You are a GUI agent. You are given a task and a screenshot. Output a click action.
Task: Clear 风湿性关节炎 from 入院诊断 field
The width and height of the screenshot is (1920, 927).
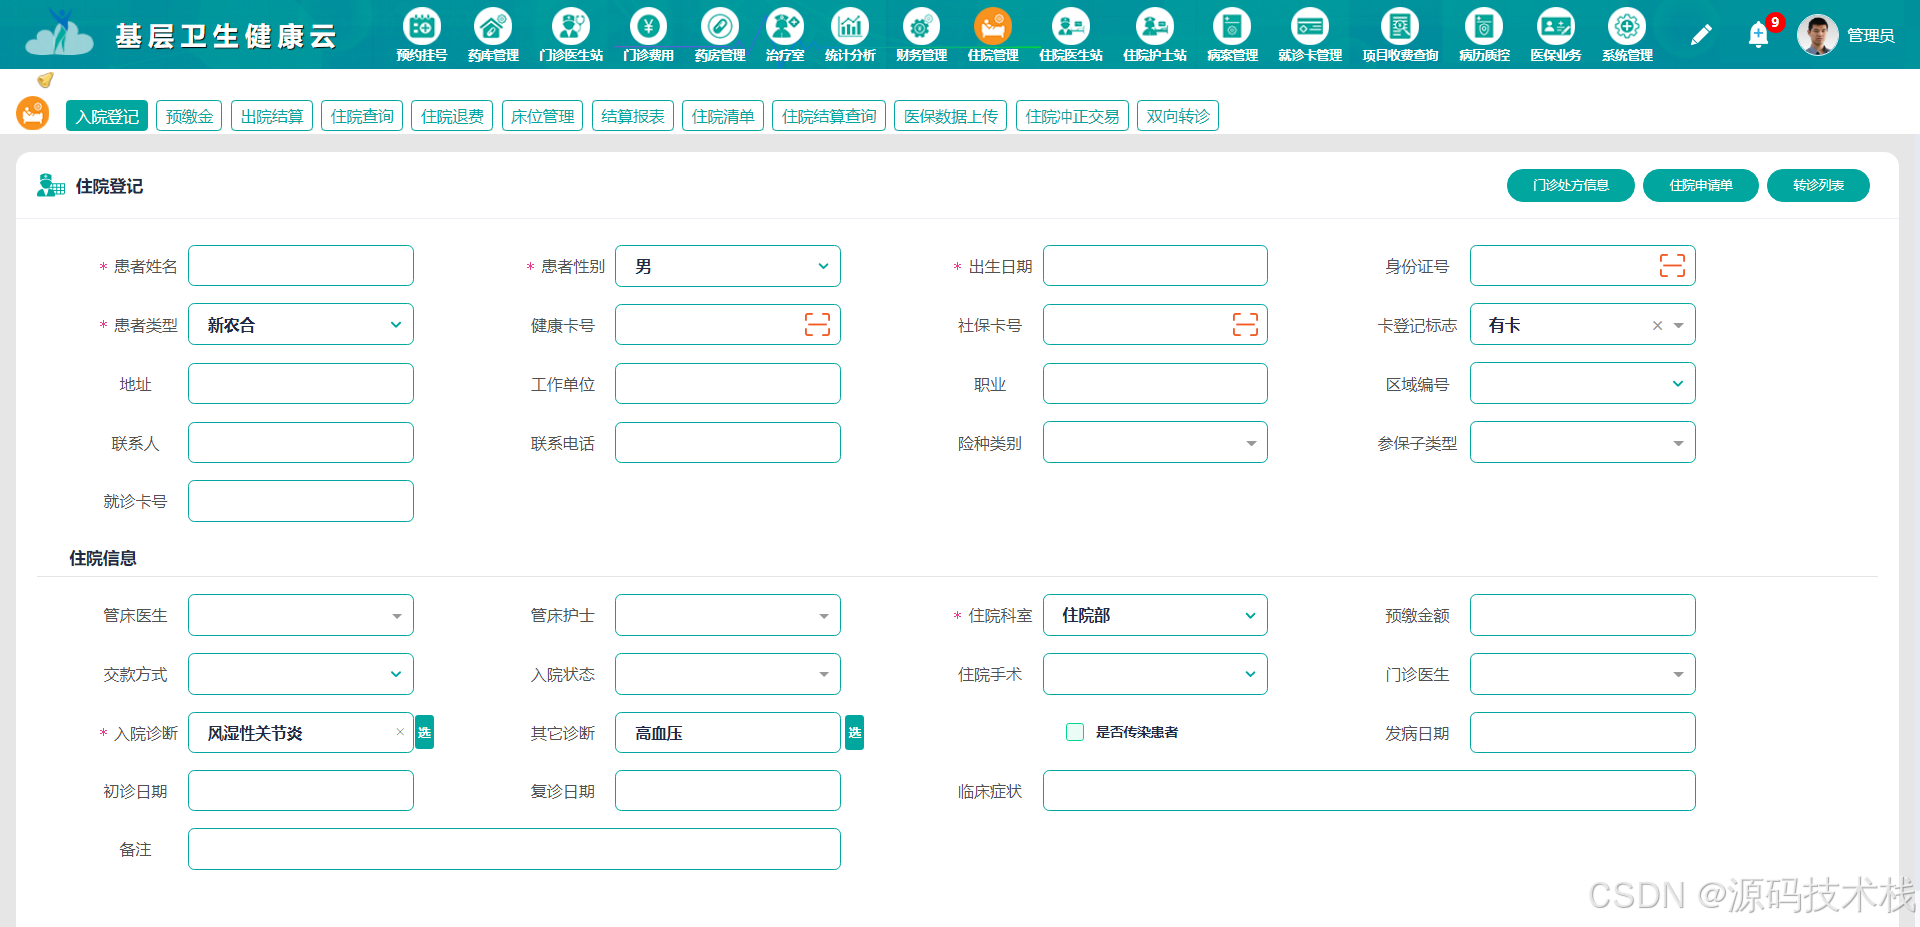point(400,732)
